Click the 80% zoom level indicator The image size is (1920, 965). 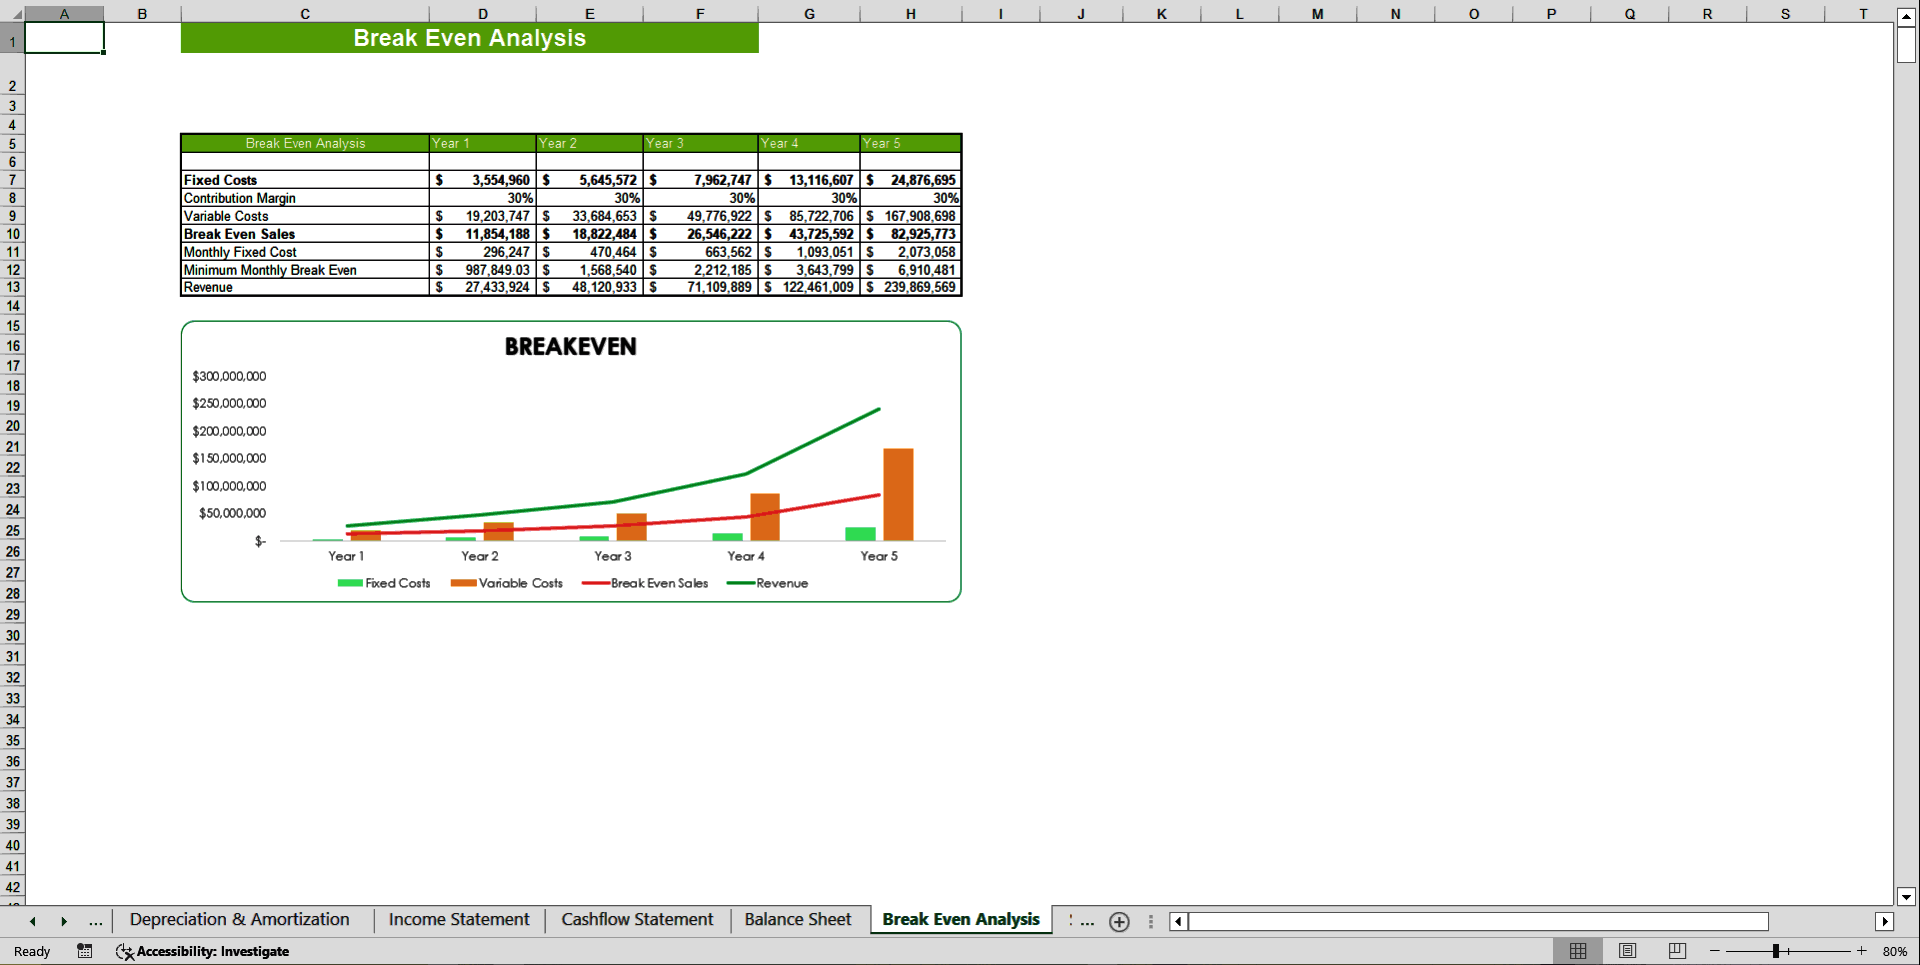pos(1896,951)
